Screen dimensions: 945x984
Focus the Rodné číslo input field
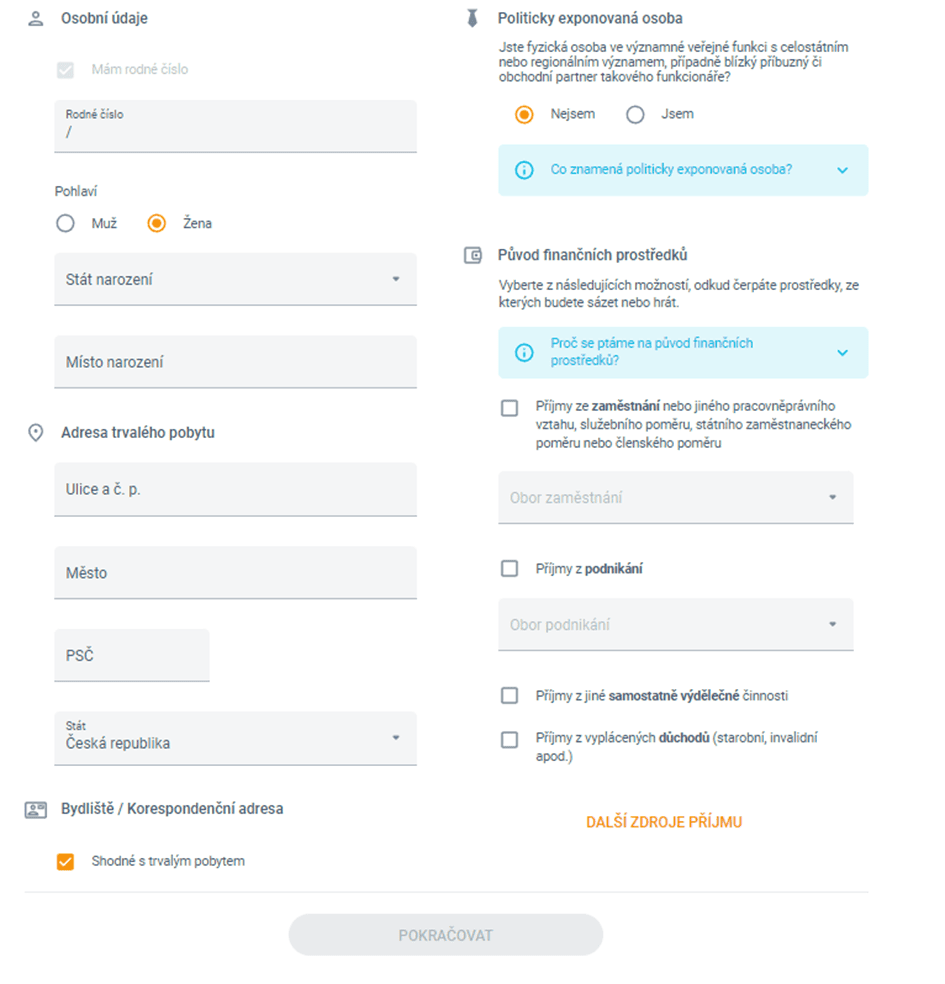tap(235, 126)
